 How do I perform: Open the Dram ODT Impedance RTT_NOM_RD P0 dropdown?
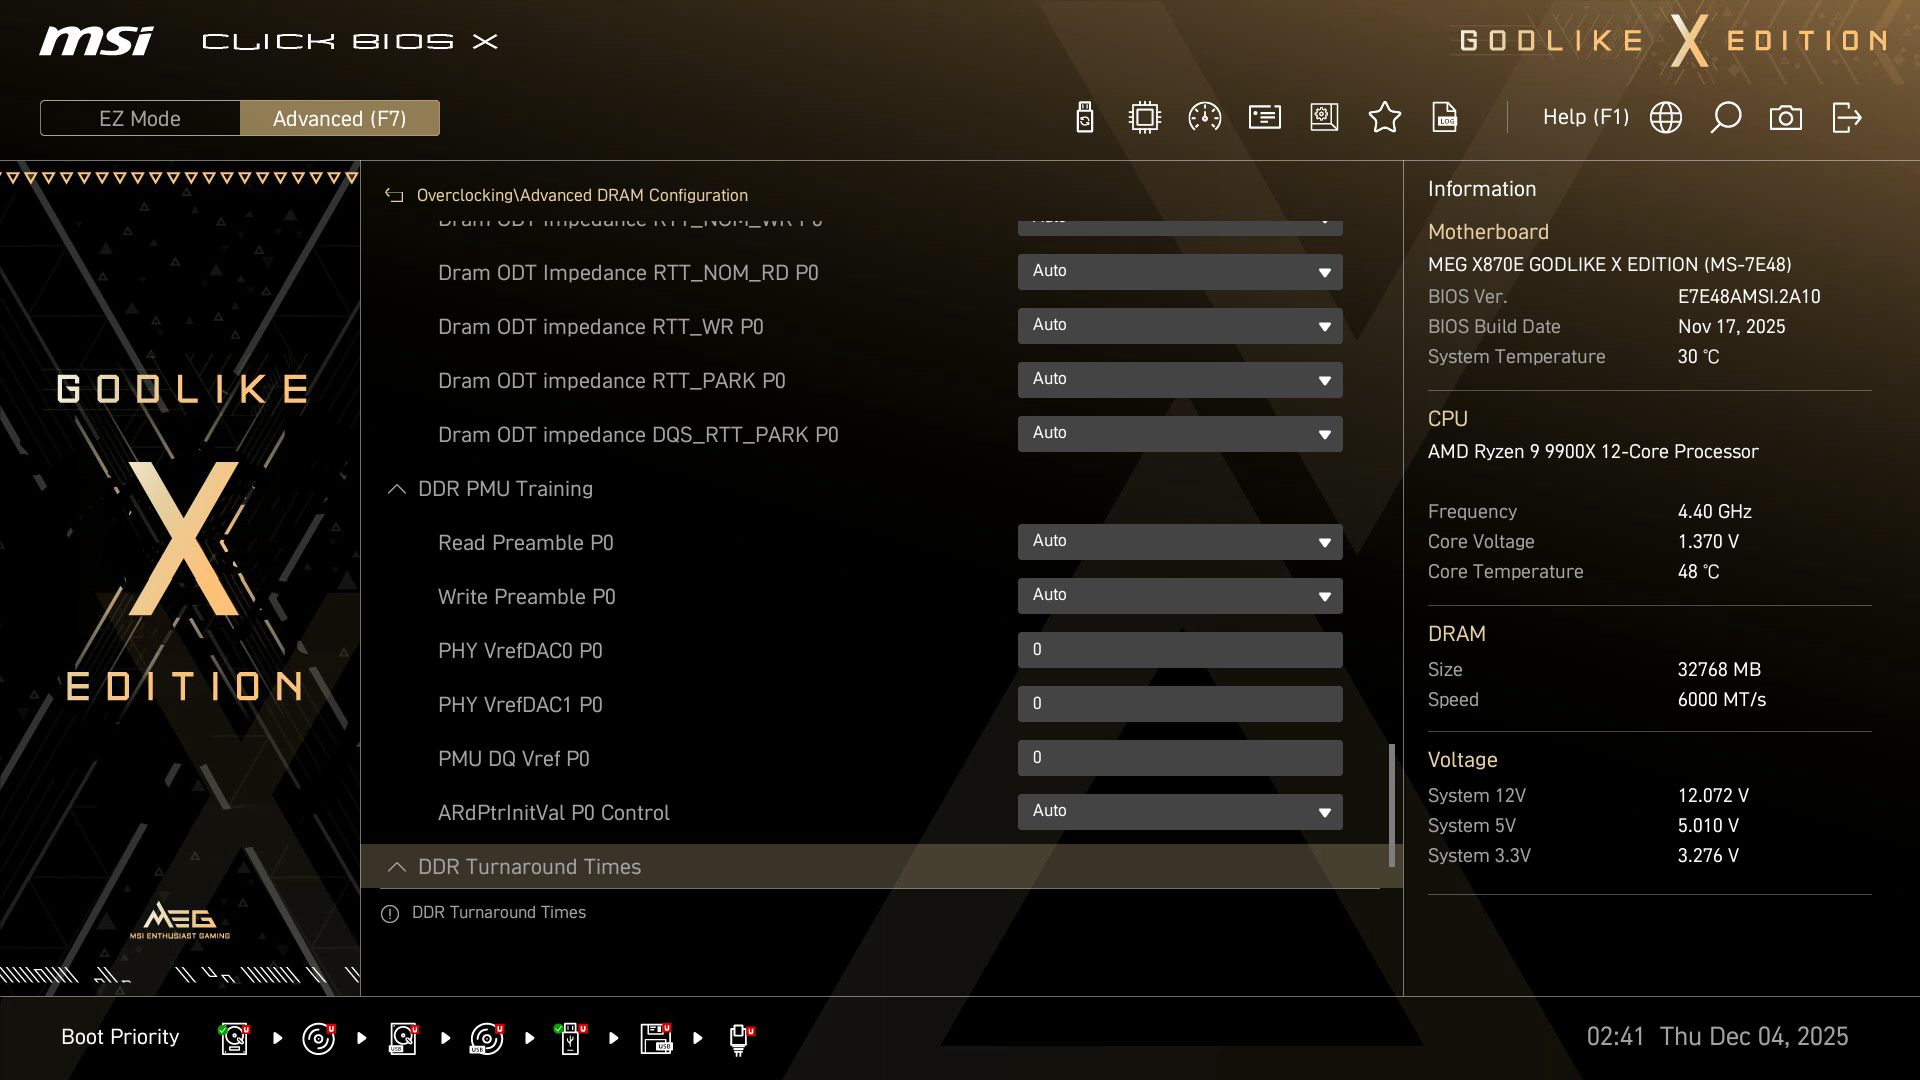1180,271
